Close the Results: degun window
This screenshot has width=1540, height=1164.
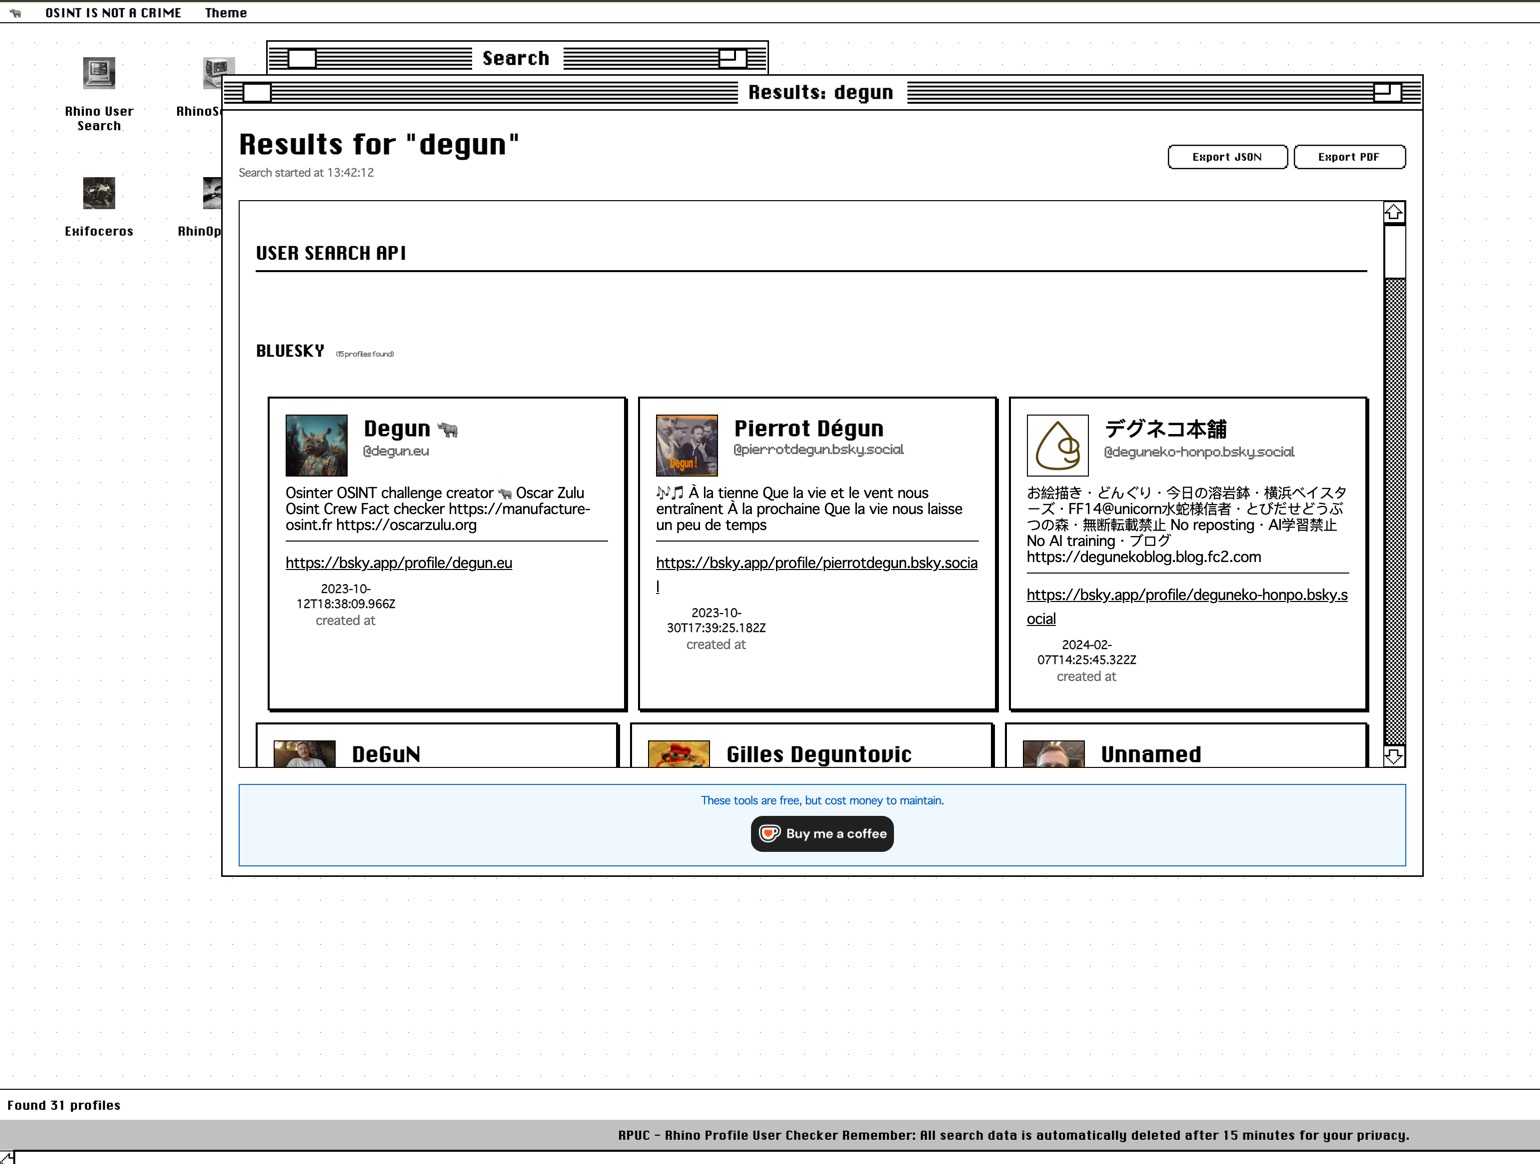[x=257, y=93]
